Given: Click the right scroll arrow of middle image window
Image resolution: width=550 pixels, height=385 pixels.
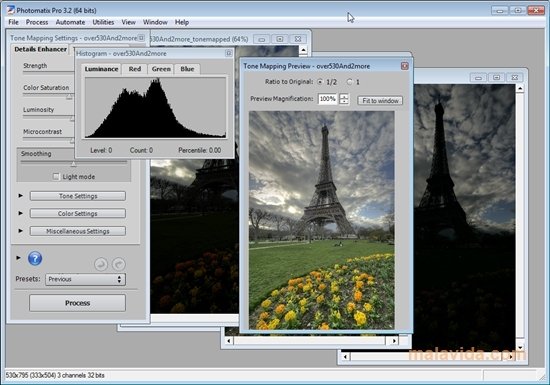Looking at the screenshot, I should [394, 340].
